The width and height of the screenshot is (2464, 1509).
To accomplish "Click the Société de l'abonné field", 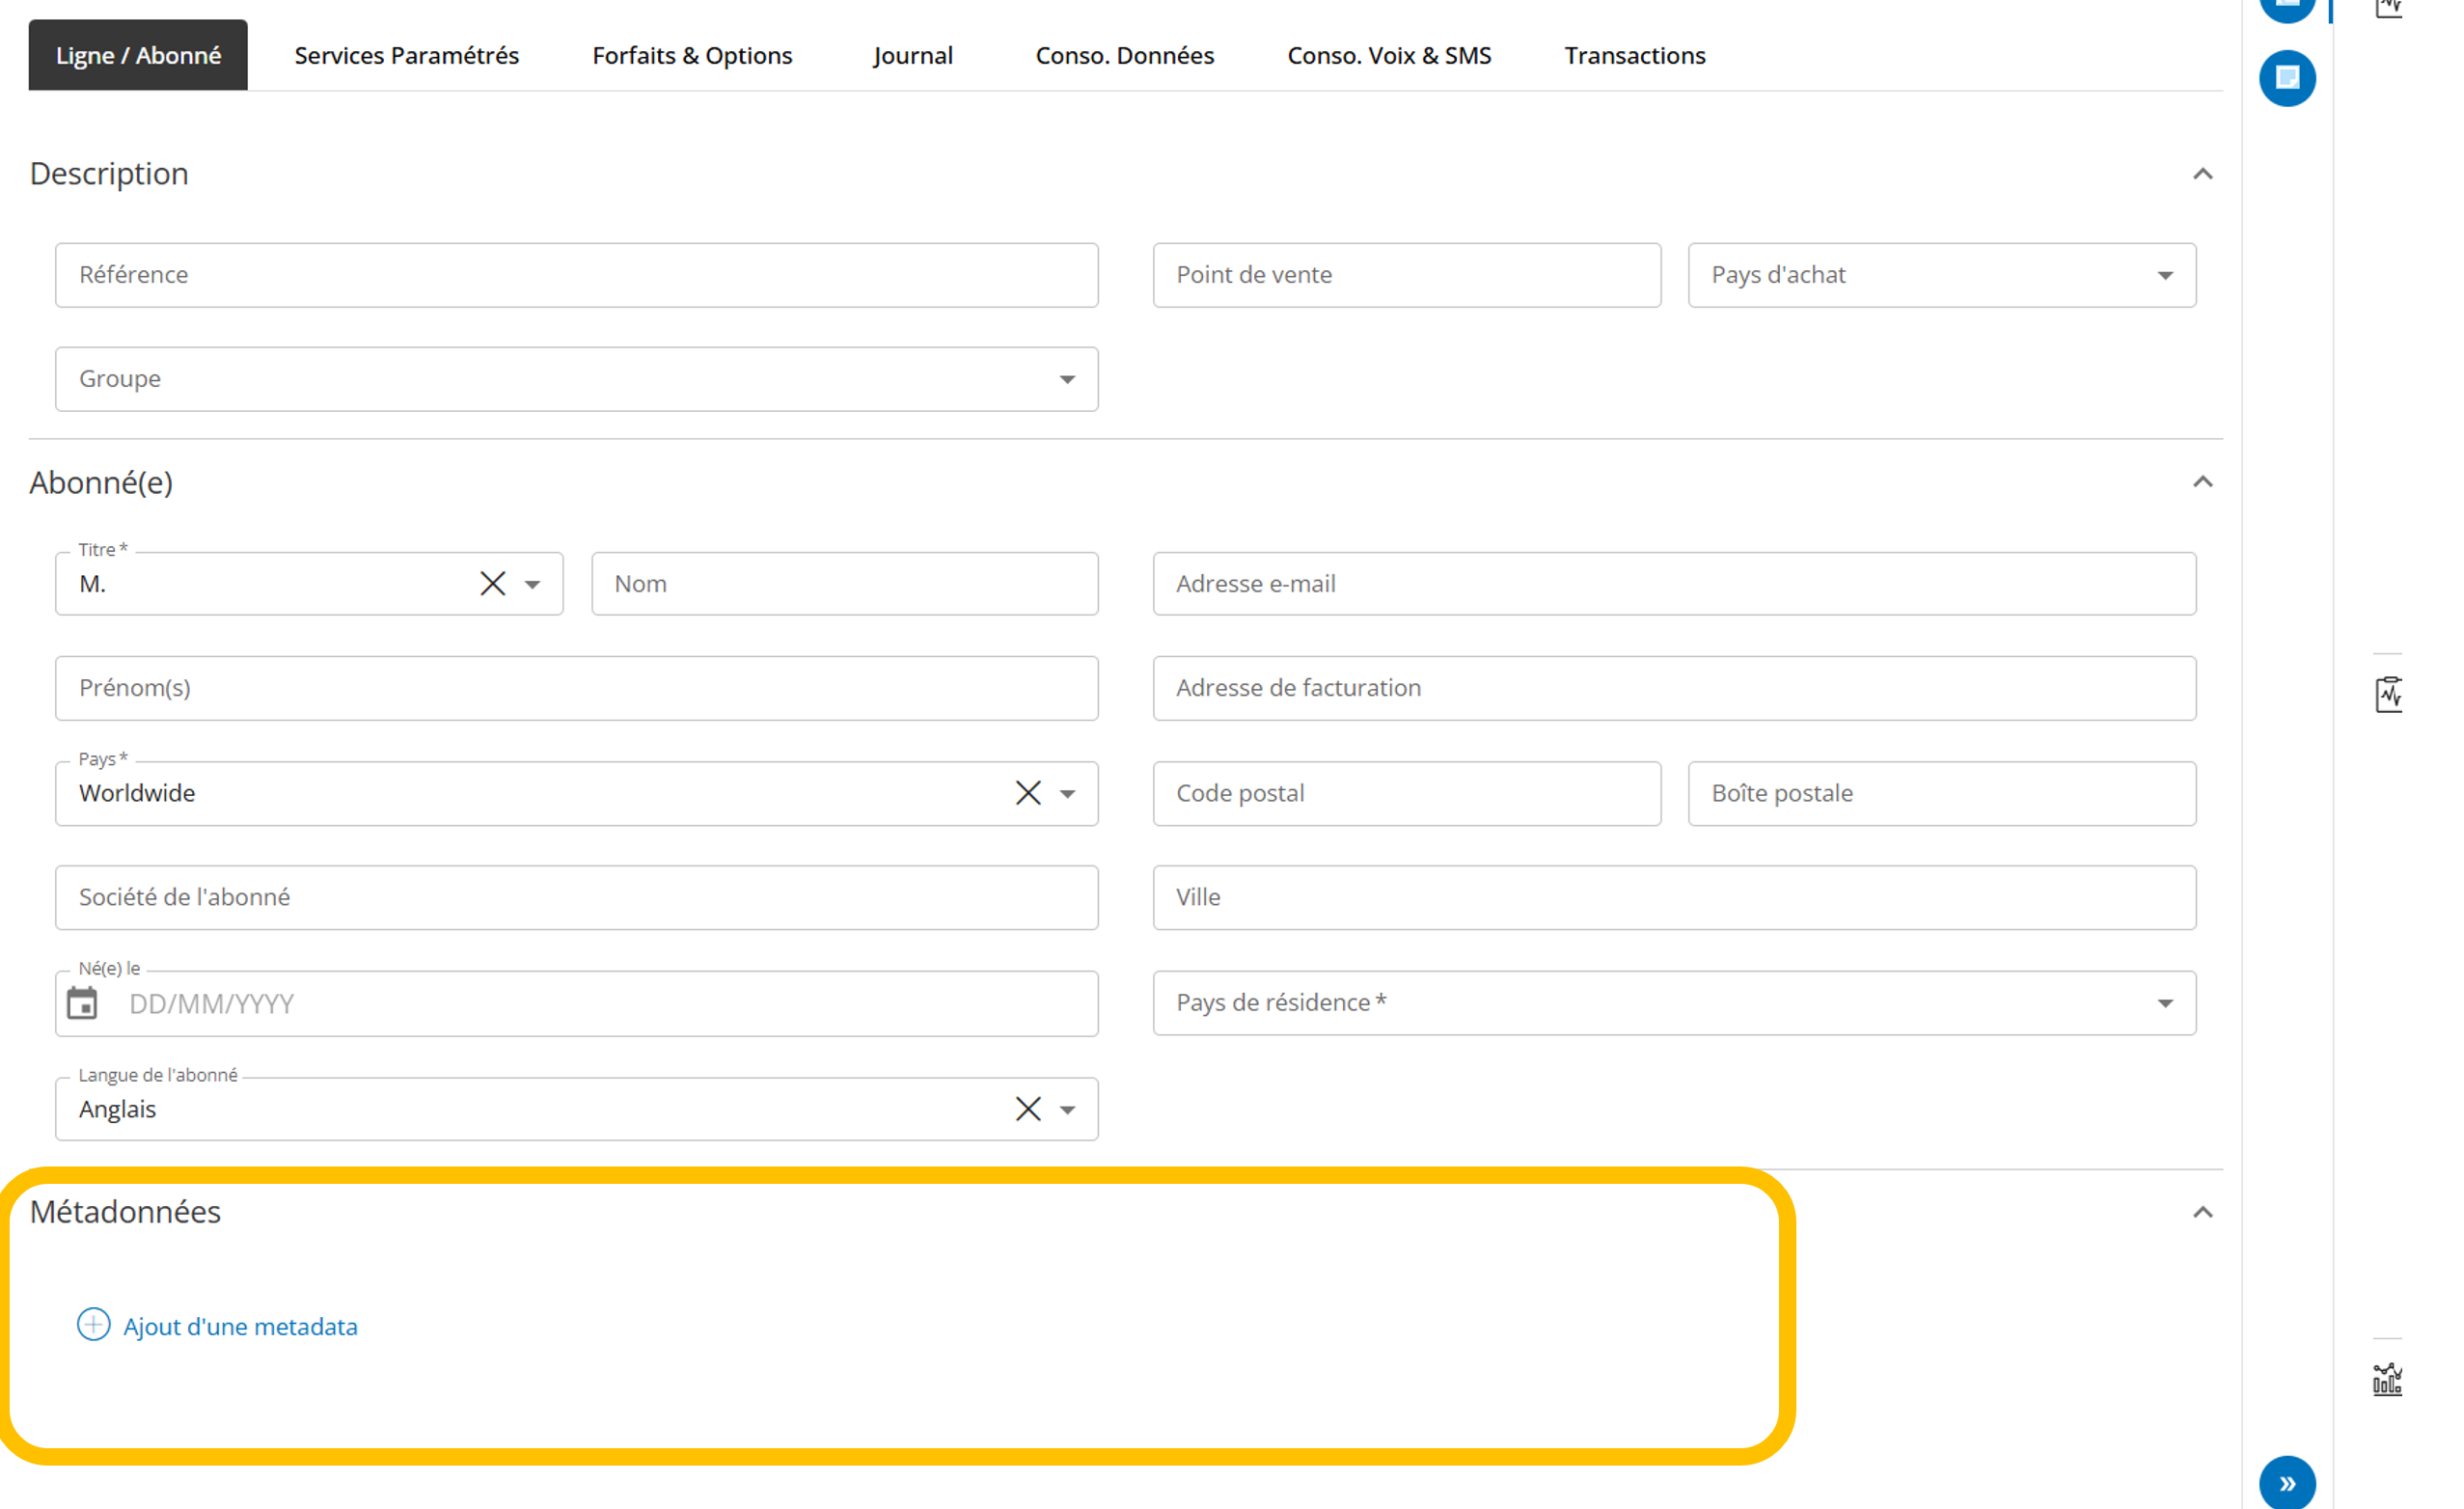I will [x=577, y=897].
